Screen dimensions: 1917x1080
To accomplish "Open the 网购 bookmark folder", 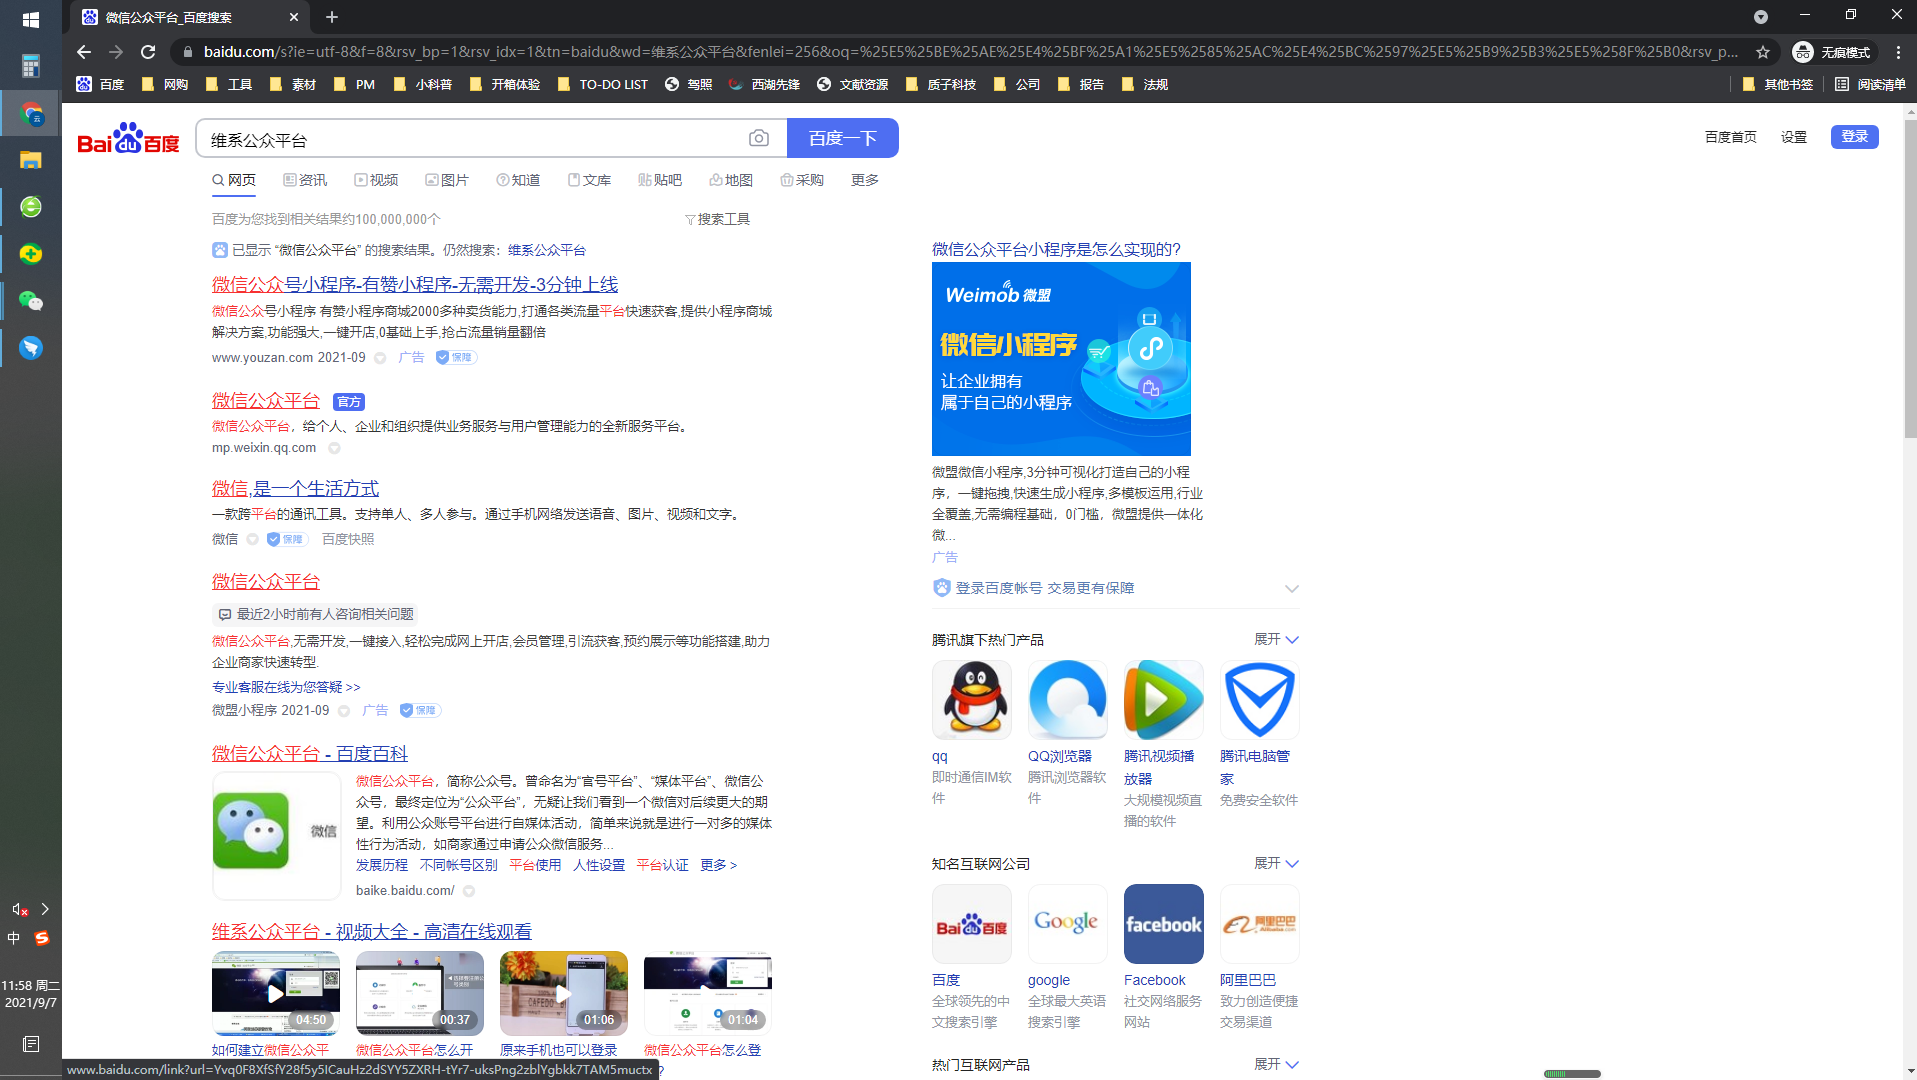I will (165, 85).
